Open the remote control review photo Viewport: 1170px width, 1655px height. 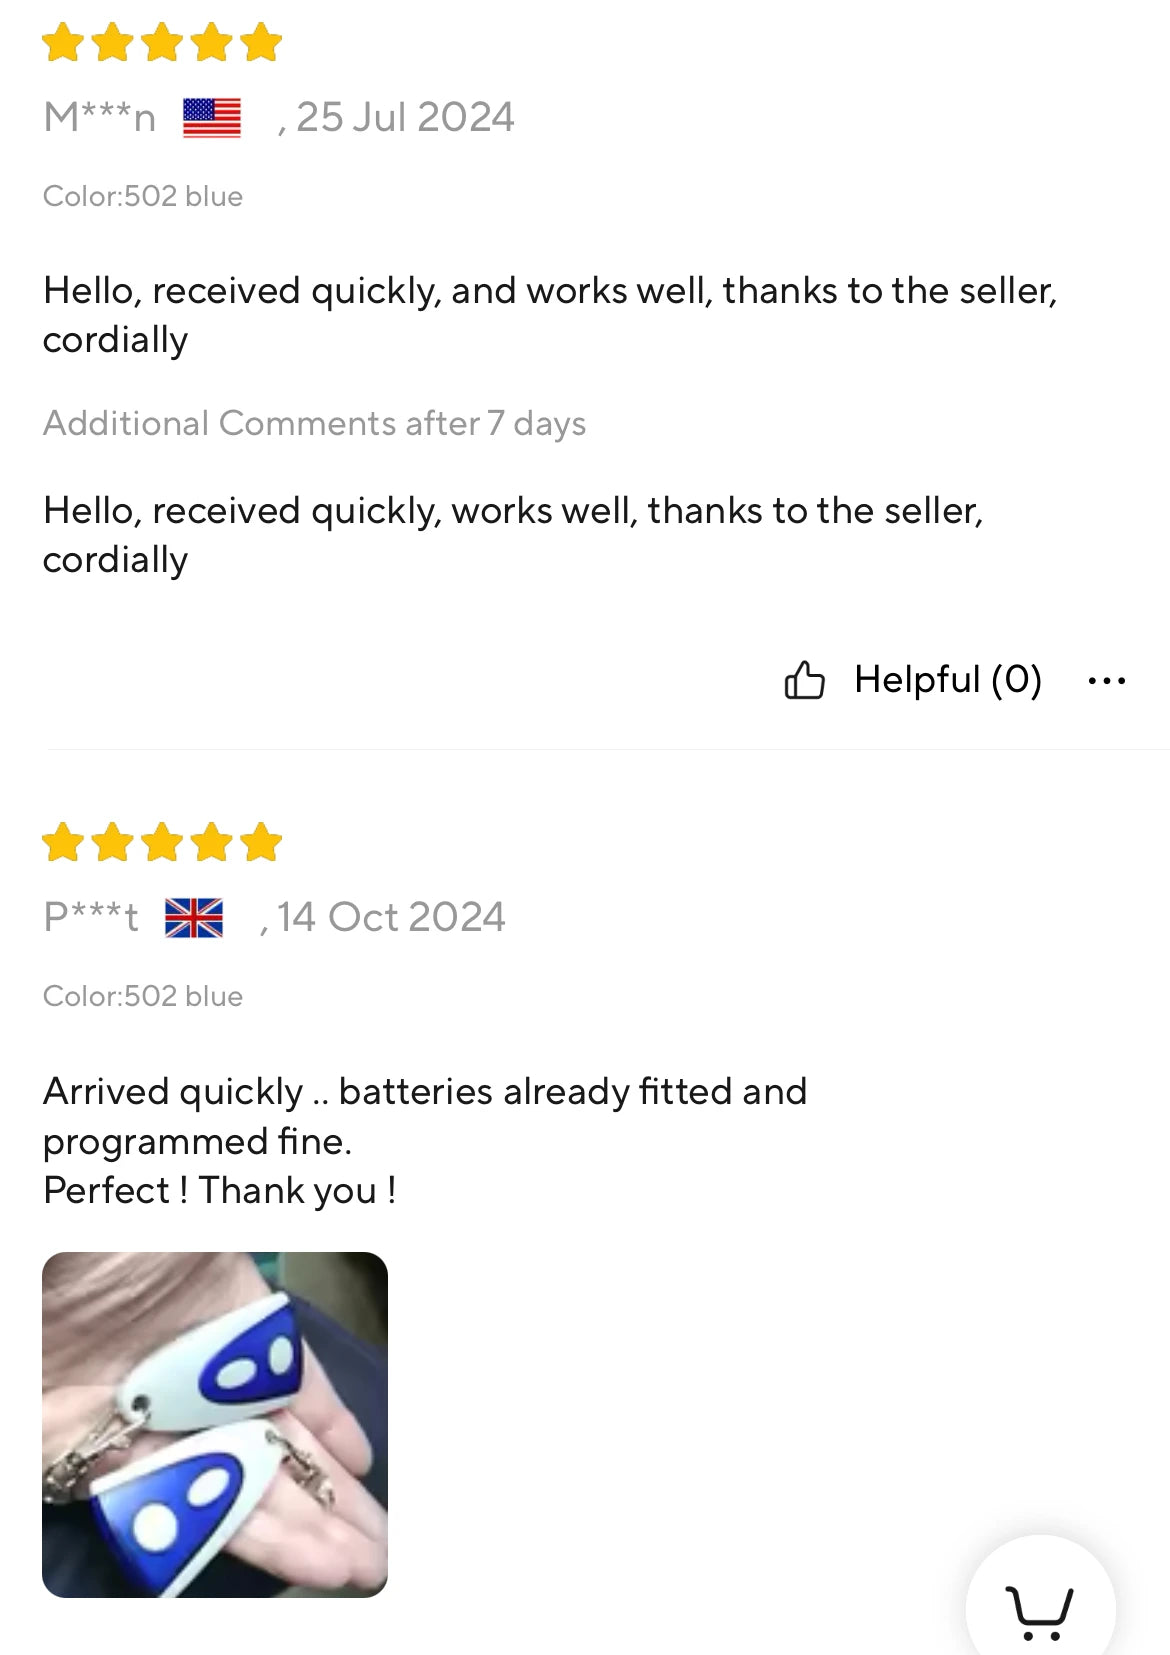(x=215, y=1424)
